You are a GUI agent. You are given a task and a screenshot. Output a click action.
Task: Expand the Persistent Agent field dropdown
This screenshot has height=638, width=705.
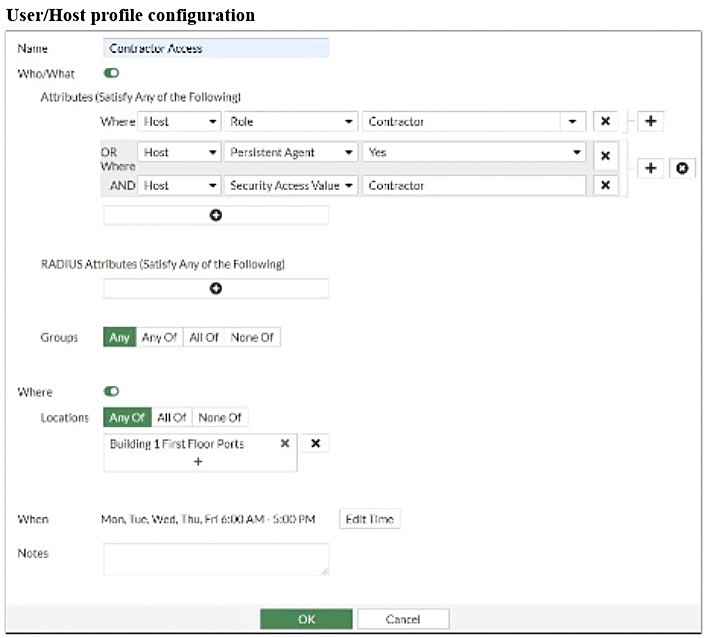point(291,153)
